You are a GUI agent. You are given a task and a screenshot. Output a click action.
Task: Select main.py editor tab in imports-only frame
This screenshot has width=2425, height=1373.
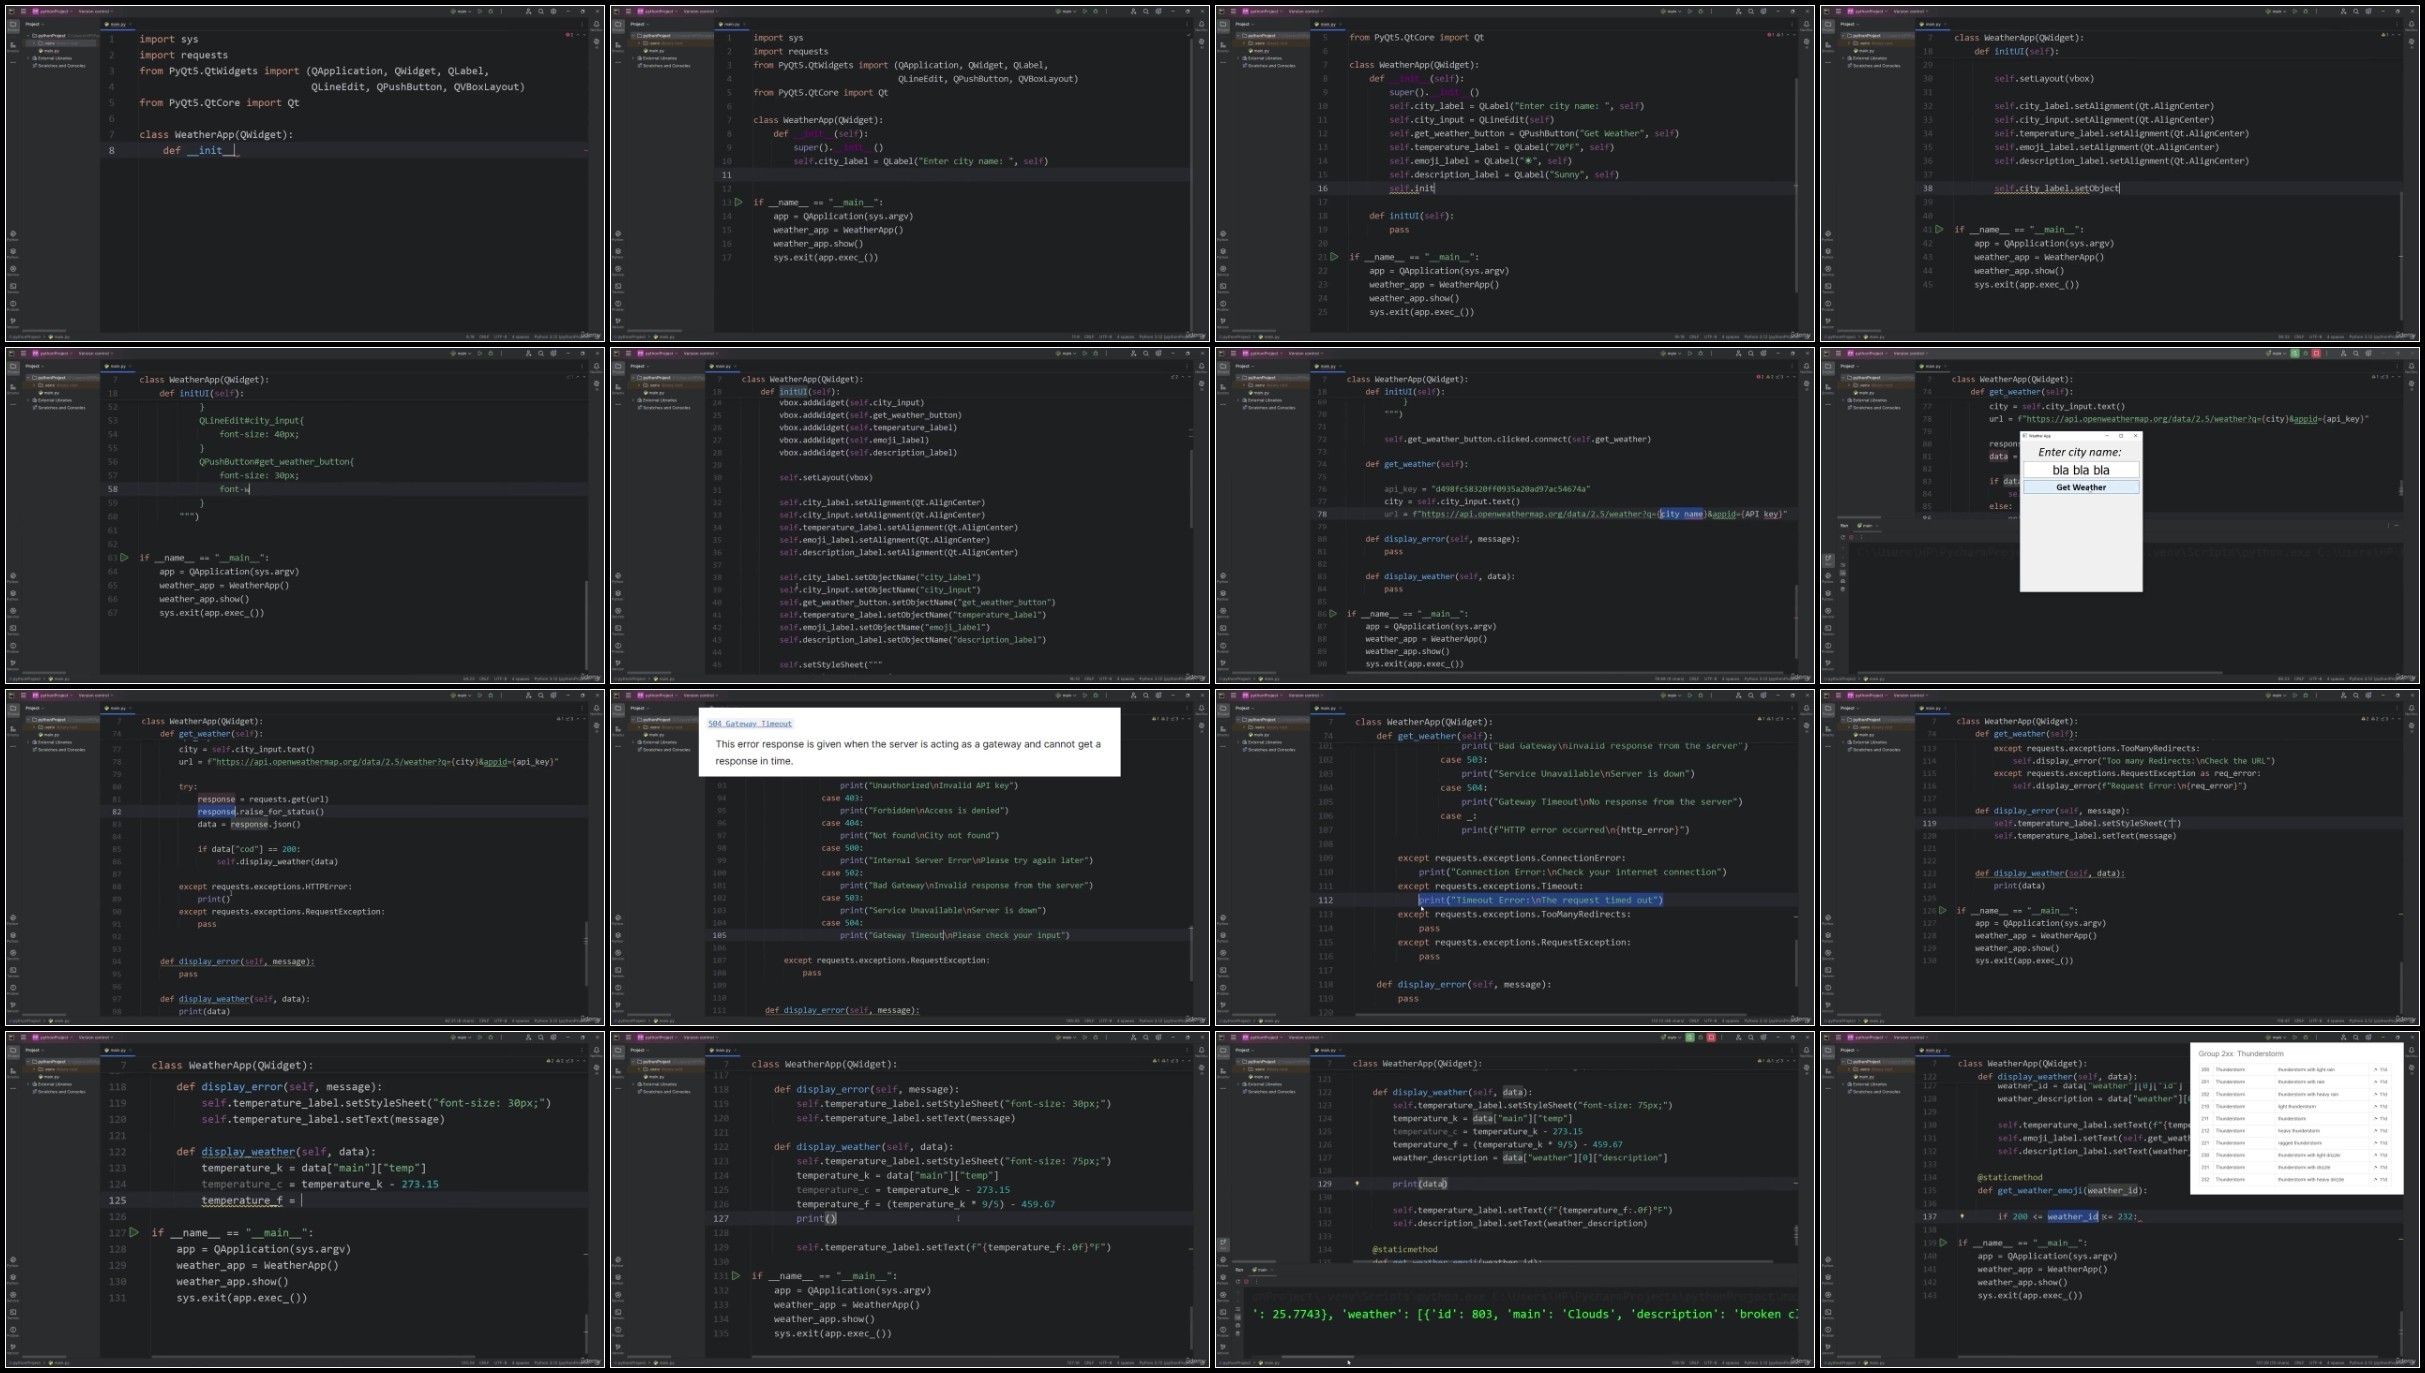[x=116, y=24]
